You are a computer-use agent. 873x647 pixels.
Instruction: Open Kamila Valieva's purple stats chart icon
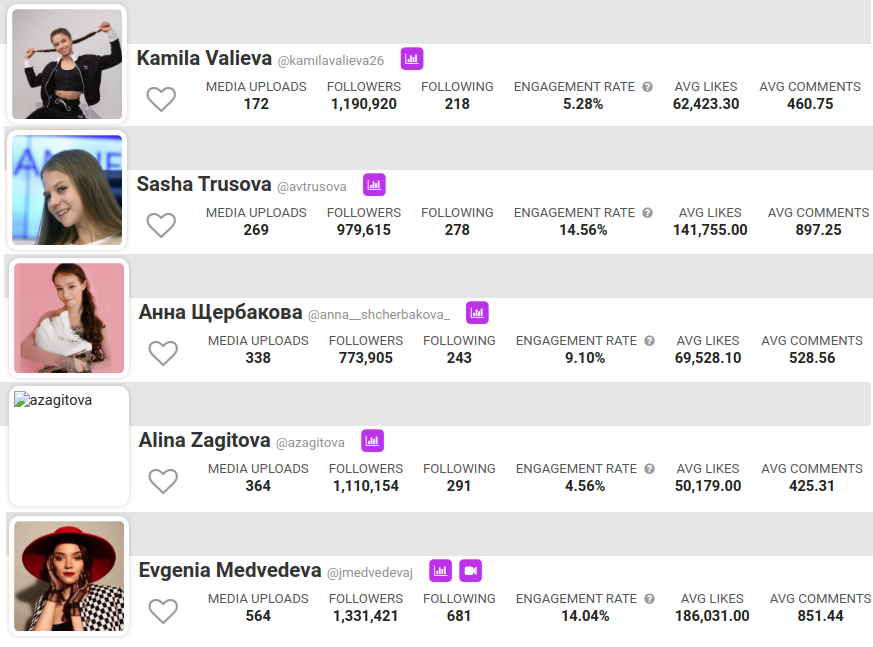click(x=412, y=59)
